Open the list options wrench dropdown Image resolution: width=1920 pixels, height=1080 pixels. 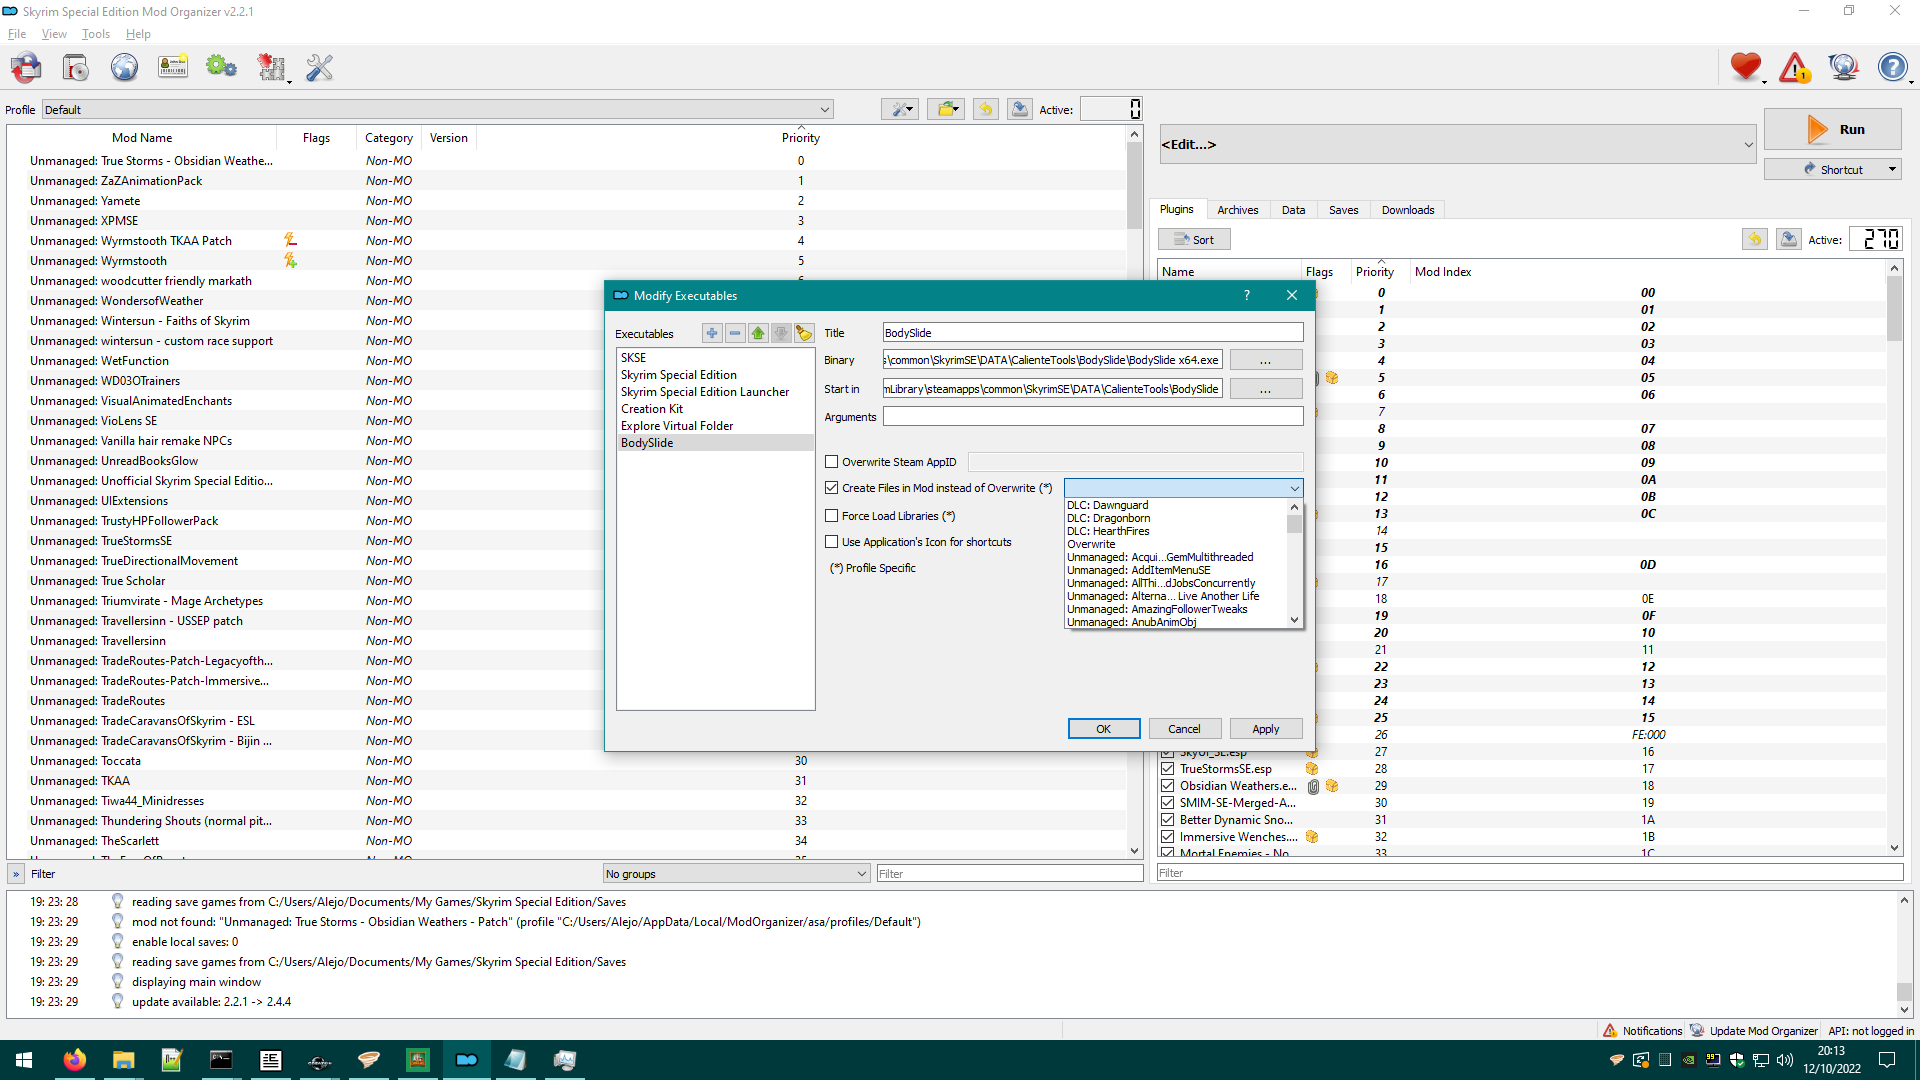900,109
